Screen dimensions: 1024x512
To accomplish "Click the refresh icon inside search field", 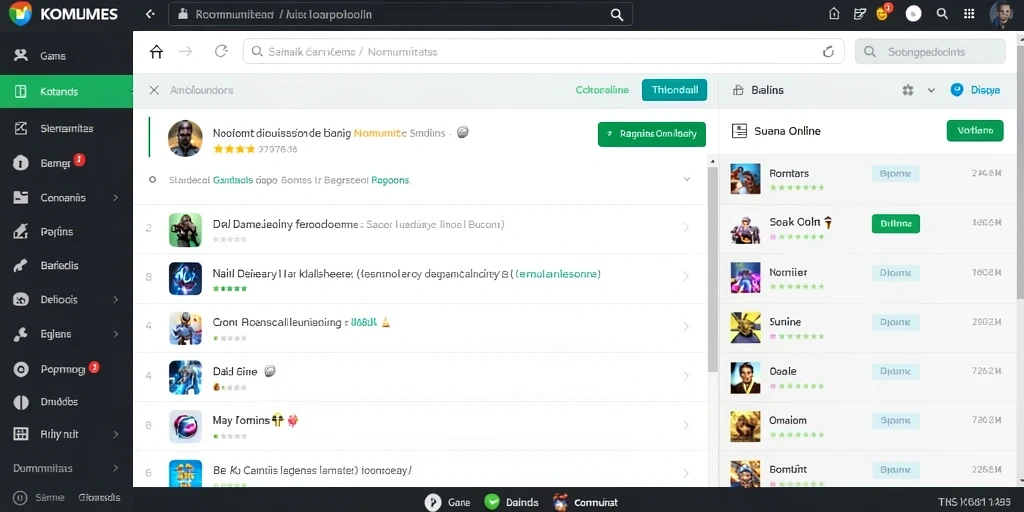I will [x=828, y=52].
